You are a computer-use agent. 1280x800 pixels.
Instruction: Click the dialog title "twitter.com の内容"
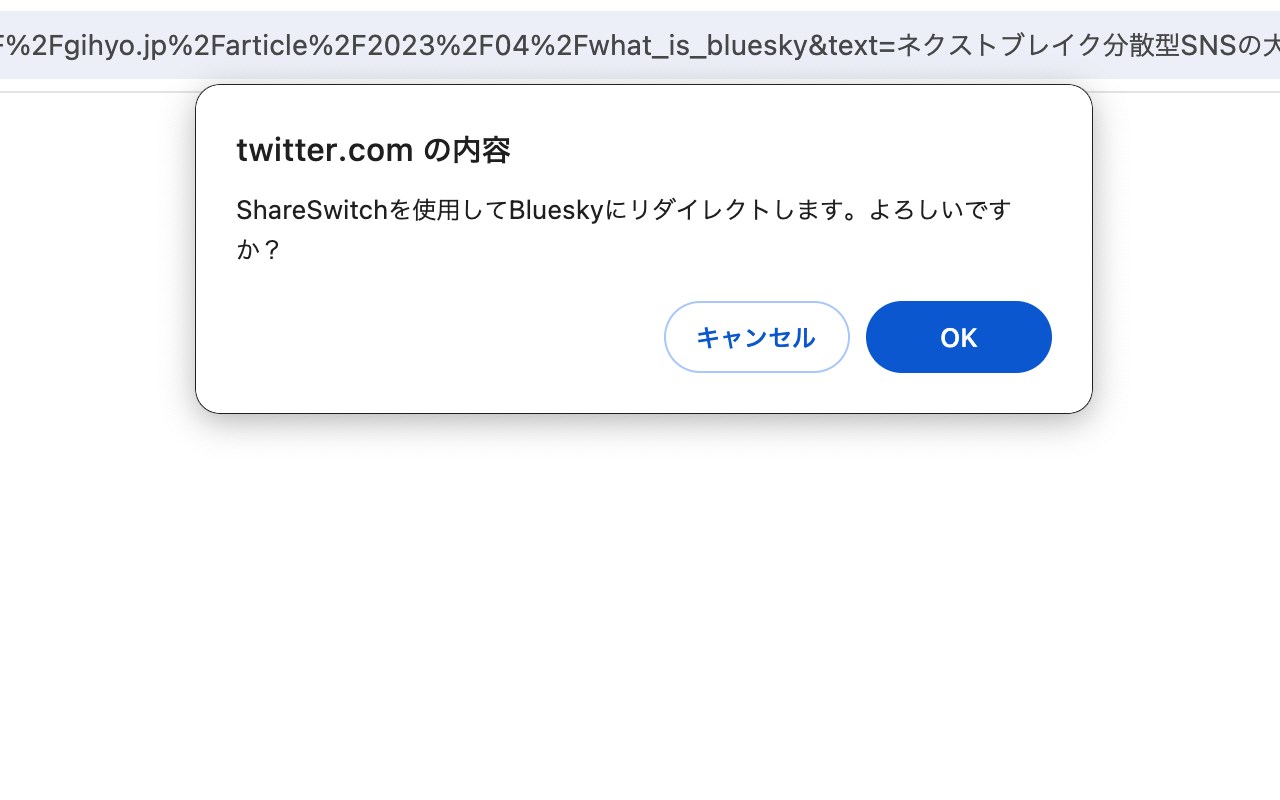[373, 150]
